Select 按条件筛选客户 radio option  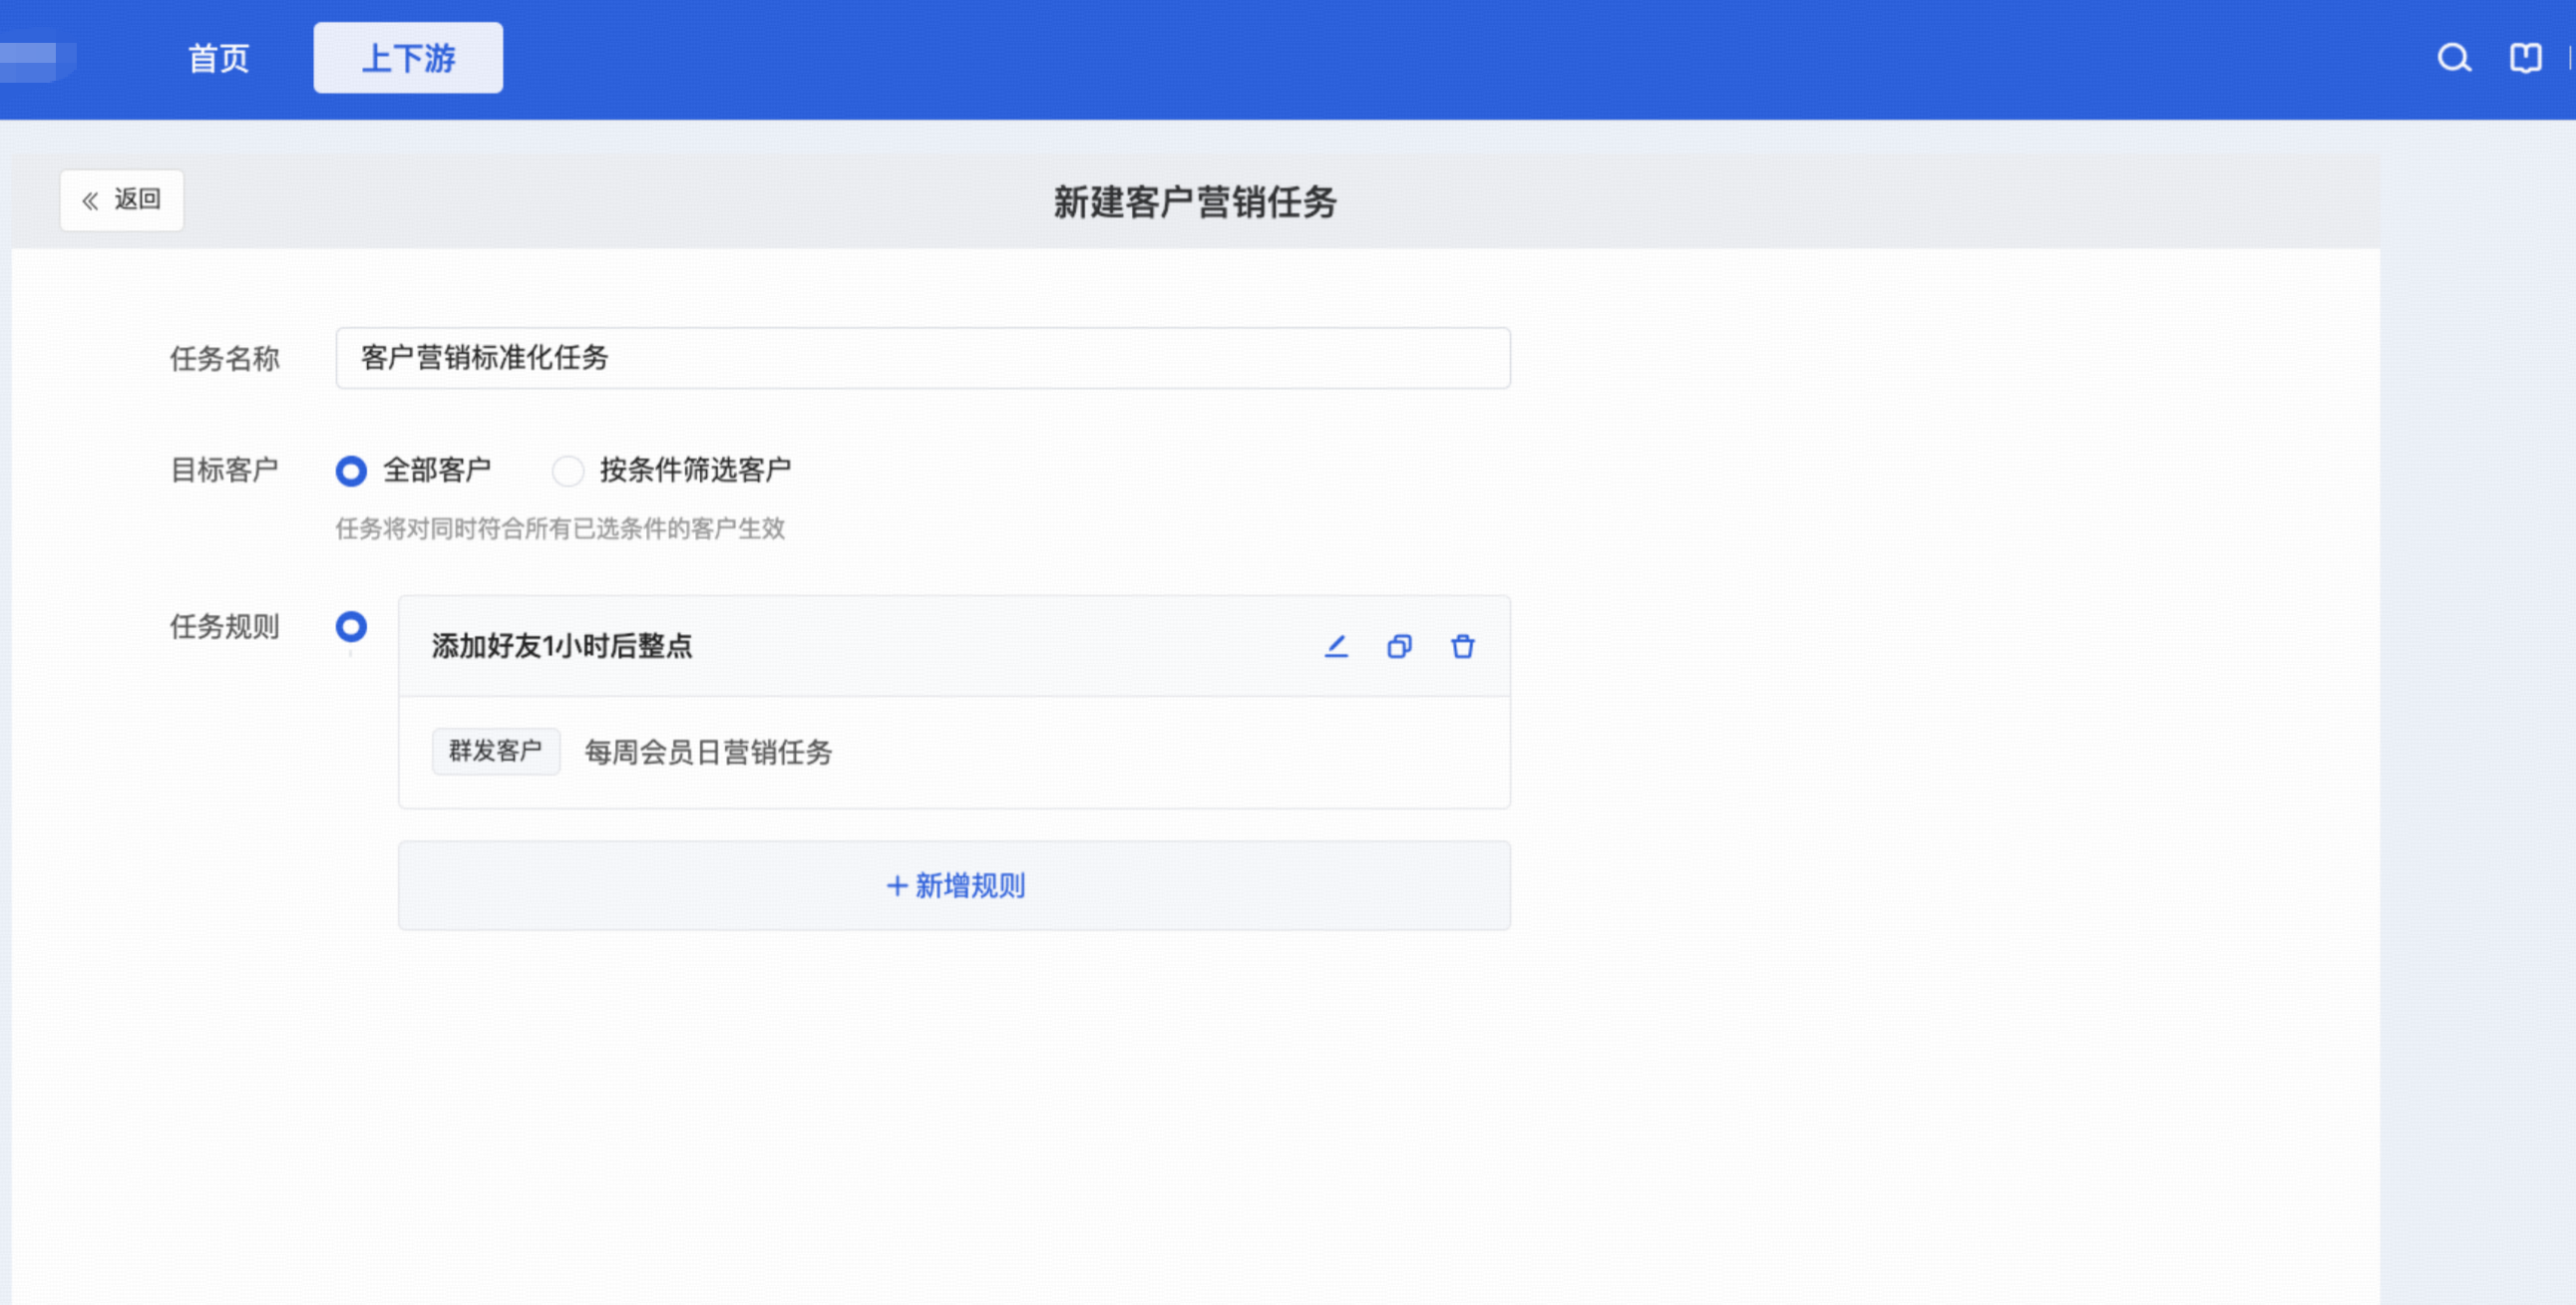pyautogui.click(x=568, y=470)
